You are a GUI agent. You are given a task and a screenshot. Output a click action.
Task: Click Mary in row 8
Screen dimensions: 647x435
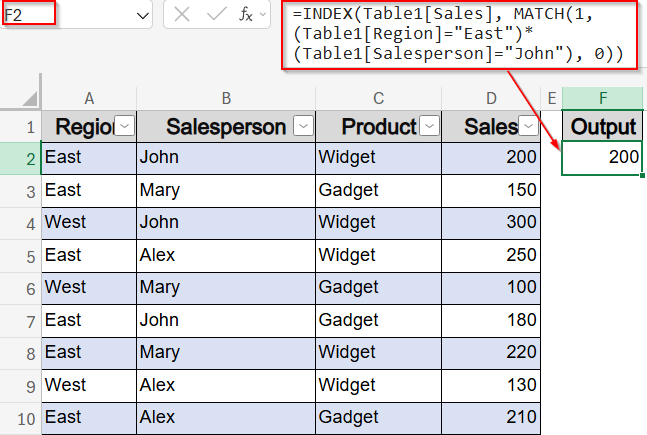[x=226, y=353]
